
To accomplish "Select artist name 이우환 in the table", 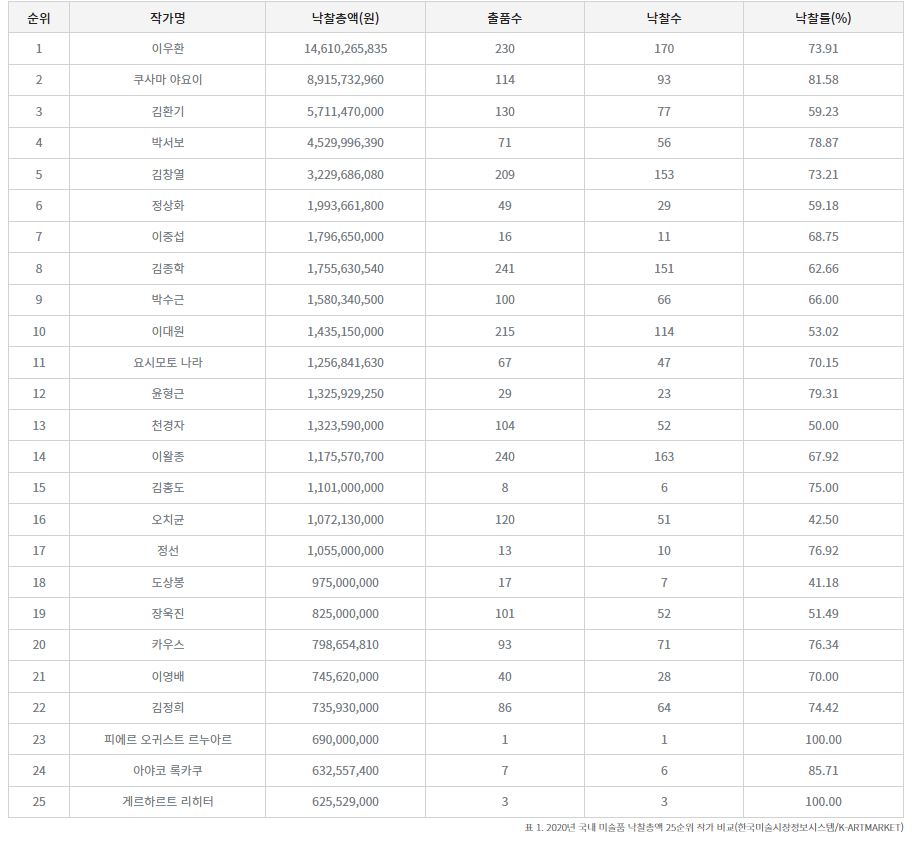I will 166,48.
